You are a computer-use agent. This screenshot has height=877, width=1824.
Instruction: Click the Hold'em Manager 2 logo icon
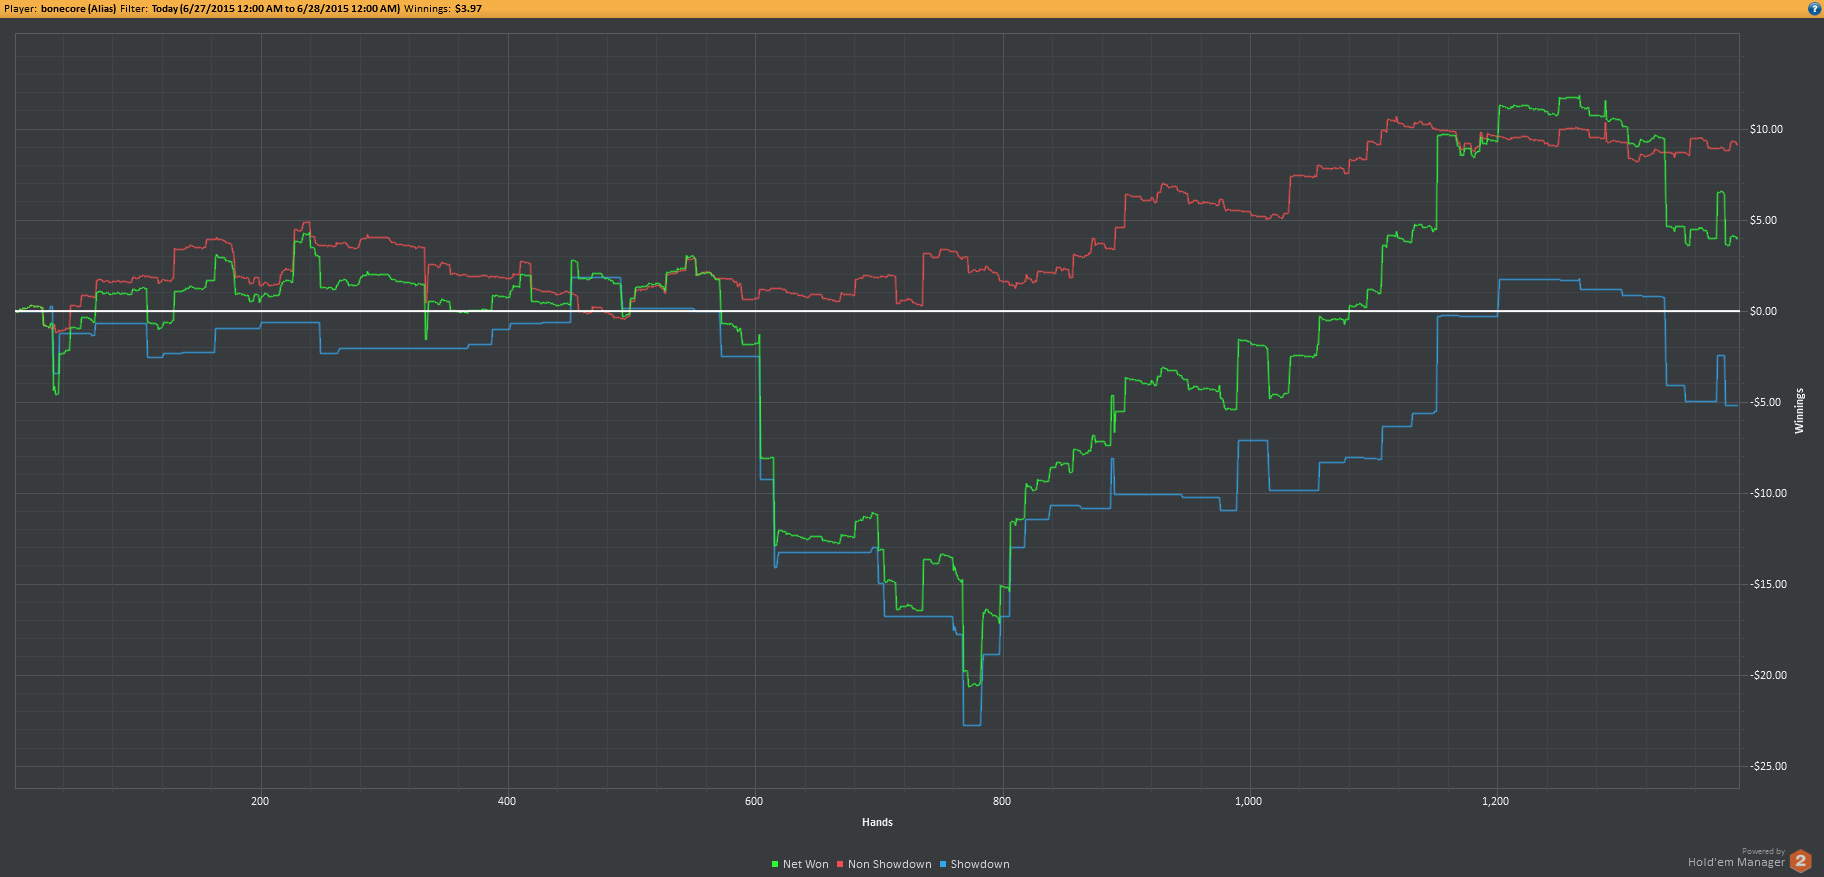click(x=1801, y=860)
